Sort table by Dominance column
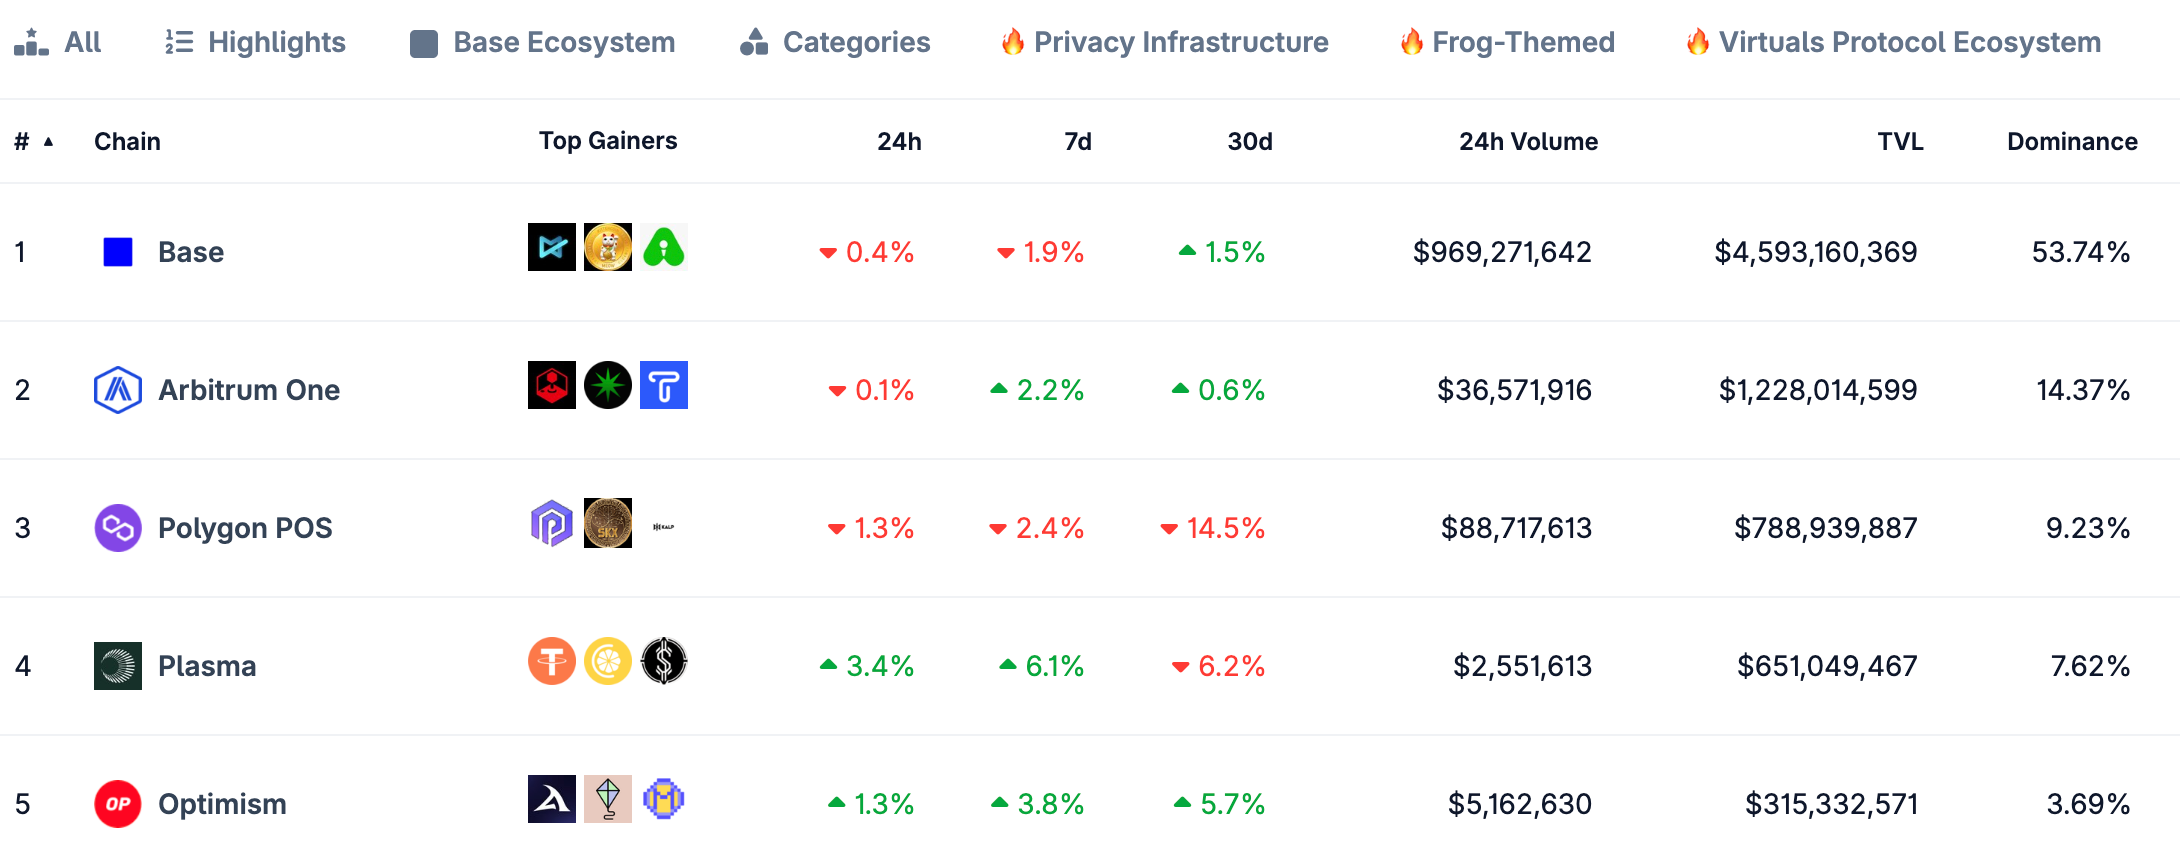 click(2072, 141)
